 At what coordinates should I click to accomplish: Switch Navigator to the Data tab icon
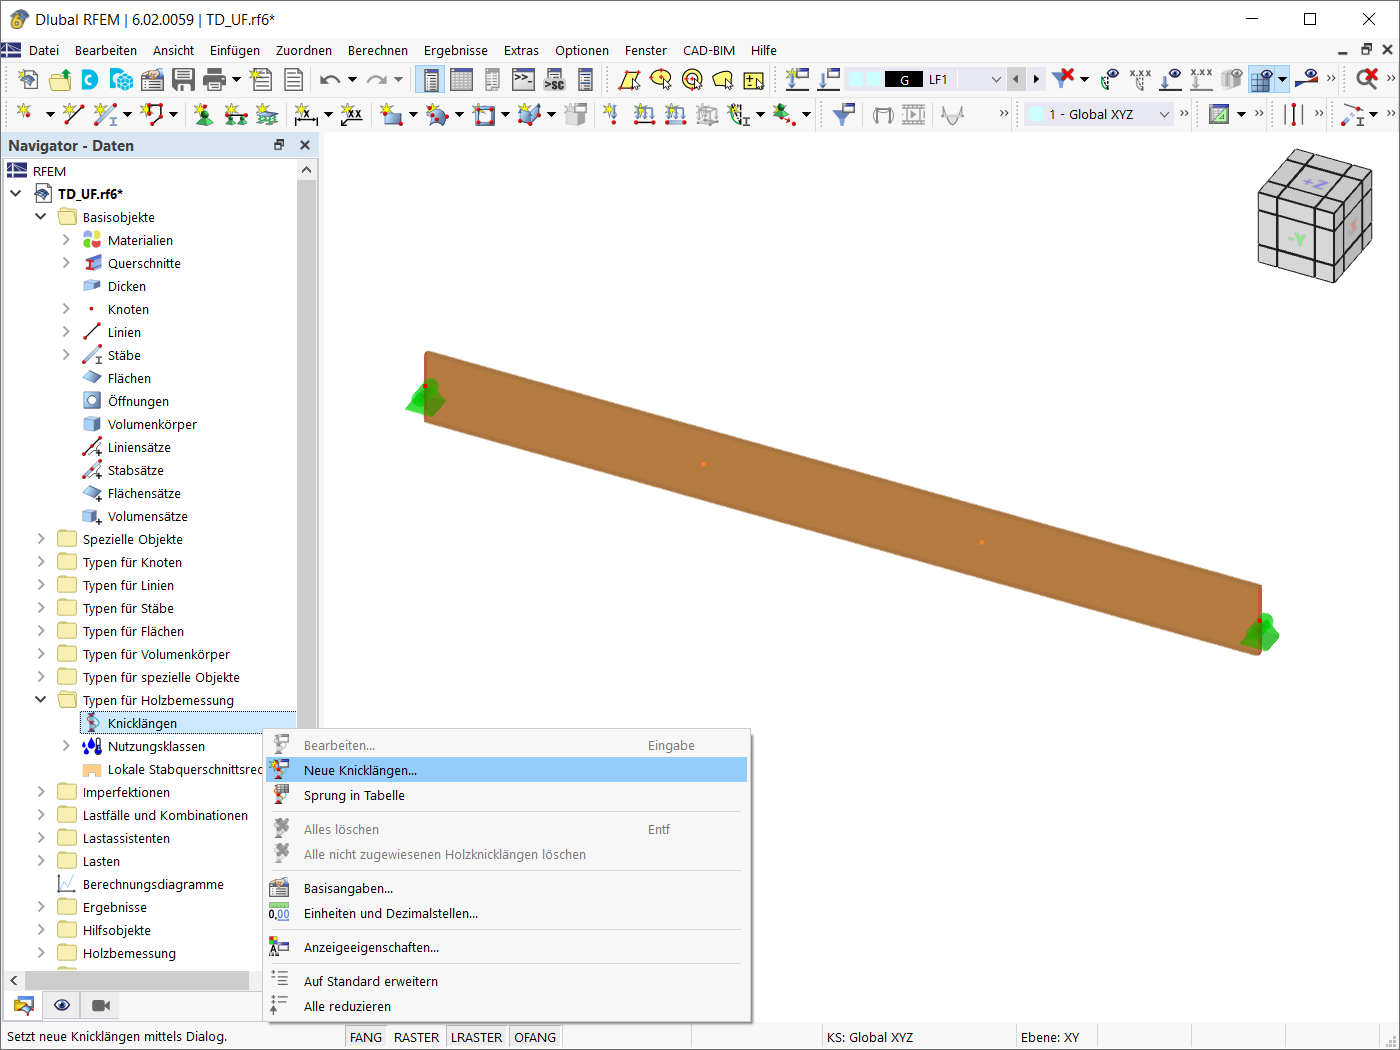[x=24, y=1005]
